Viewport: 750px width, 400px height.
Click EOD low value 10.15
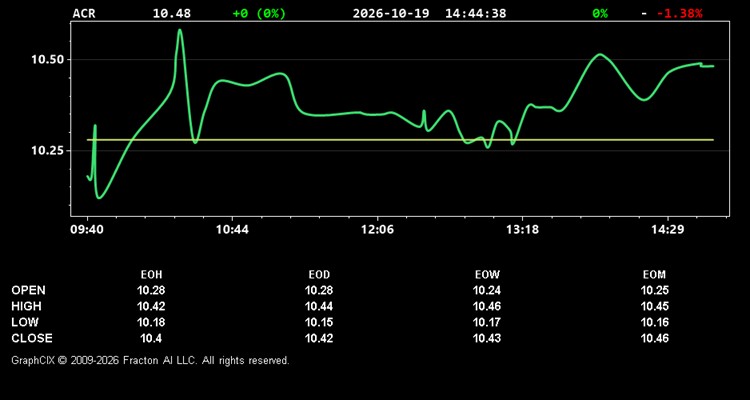point(319,322)
